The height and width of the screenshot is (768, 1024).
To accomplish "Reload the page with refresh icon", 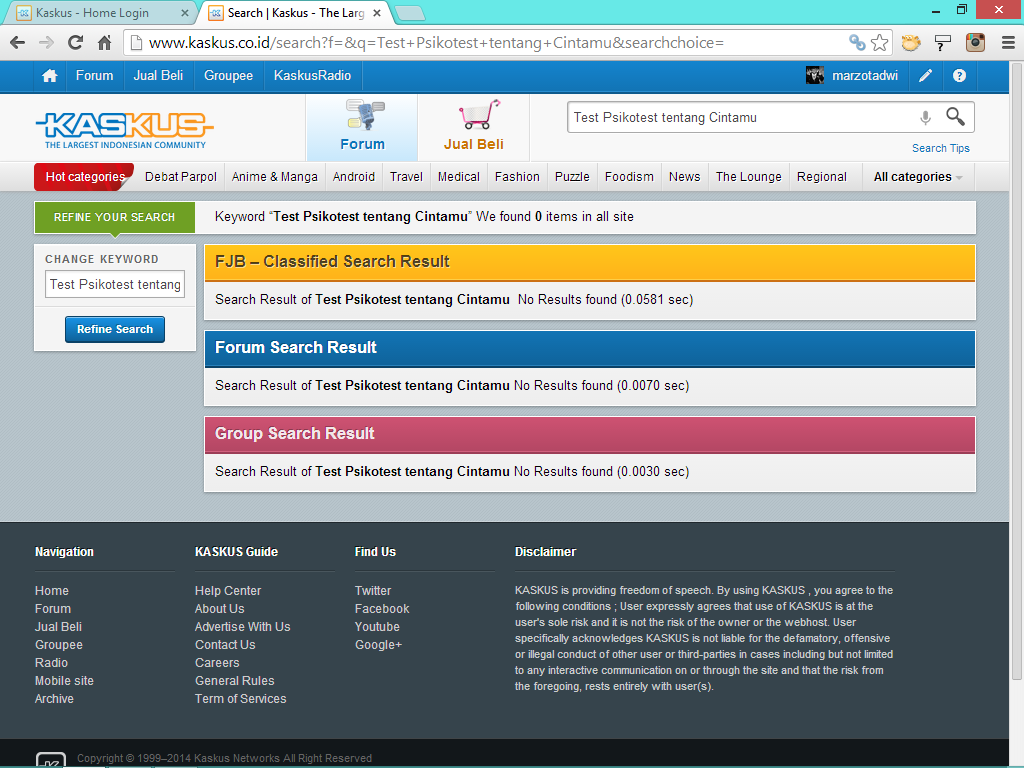I will click(76, 43).
